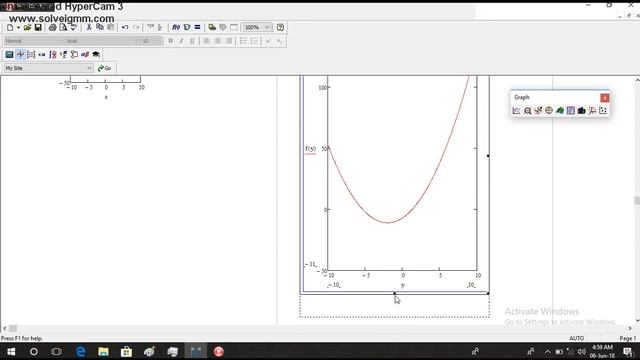Insert X-Y Plot from Graph palette

click(516, 111)
